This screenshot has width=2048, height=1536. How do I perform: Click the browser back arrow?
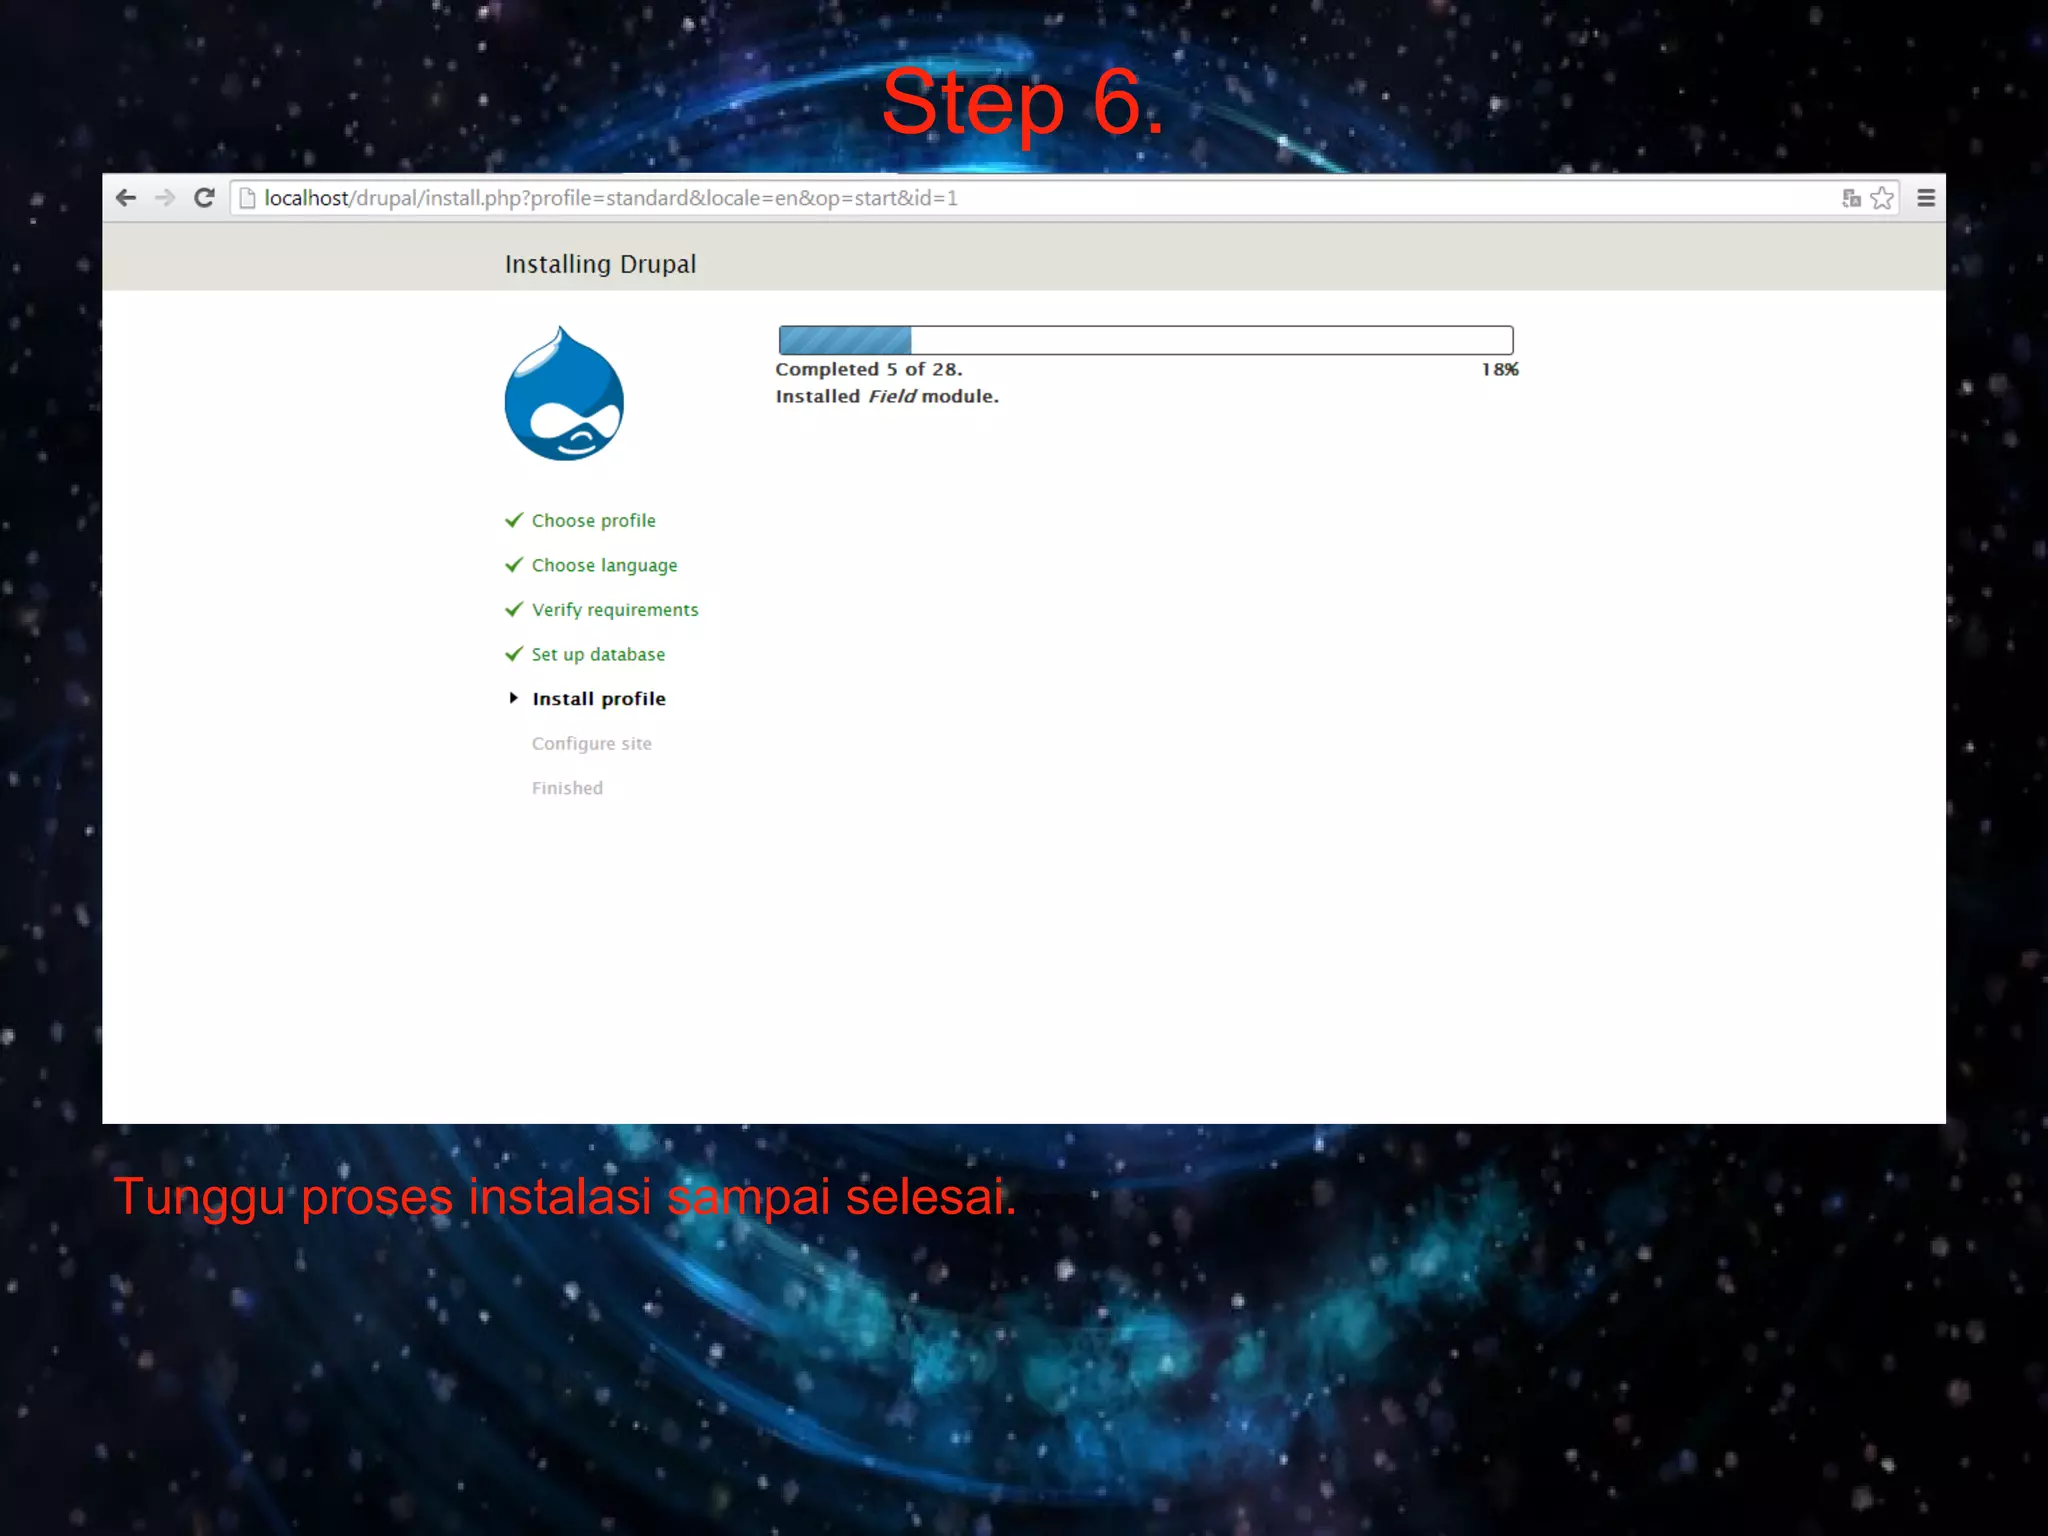[126, 198]
